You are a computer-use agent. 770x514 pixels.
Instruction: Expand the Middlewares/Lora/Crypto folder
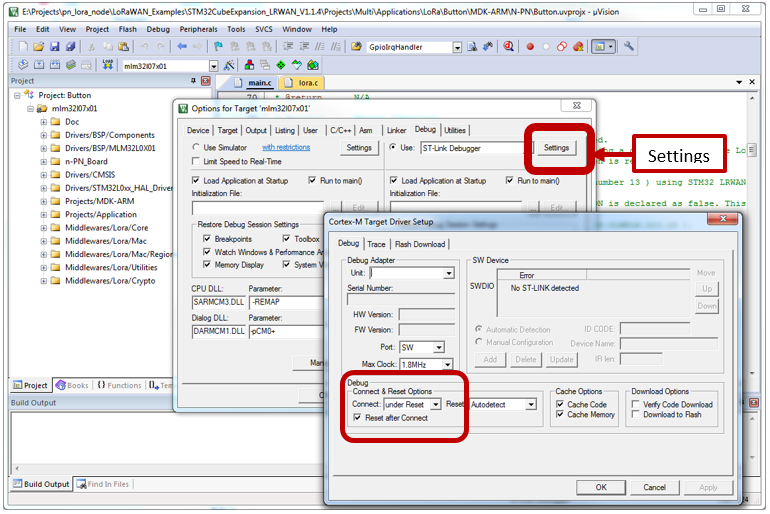(x=44, y=281)
